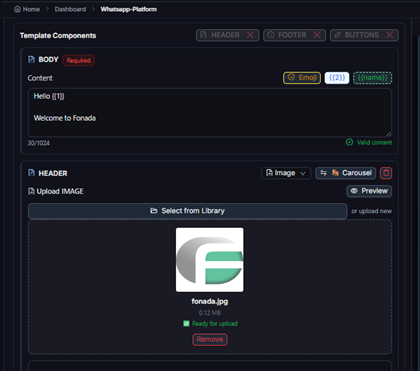Click the chevron of the Image dropdown

coord(303,173)
